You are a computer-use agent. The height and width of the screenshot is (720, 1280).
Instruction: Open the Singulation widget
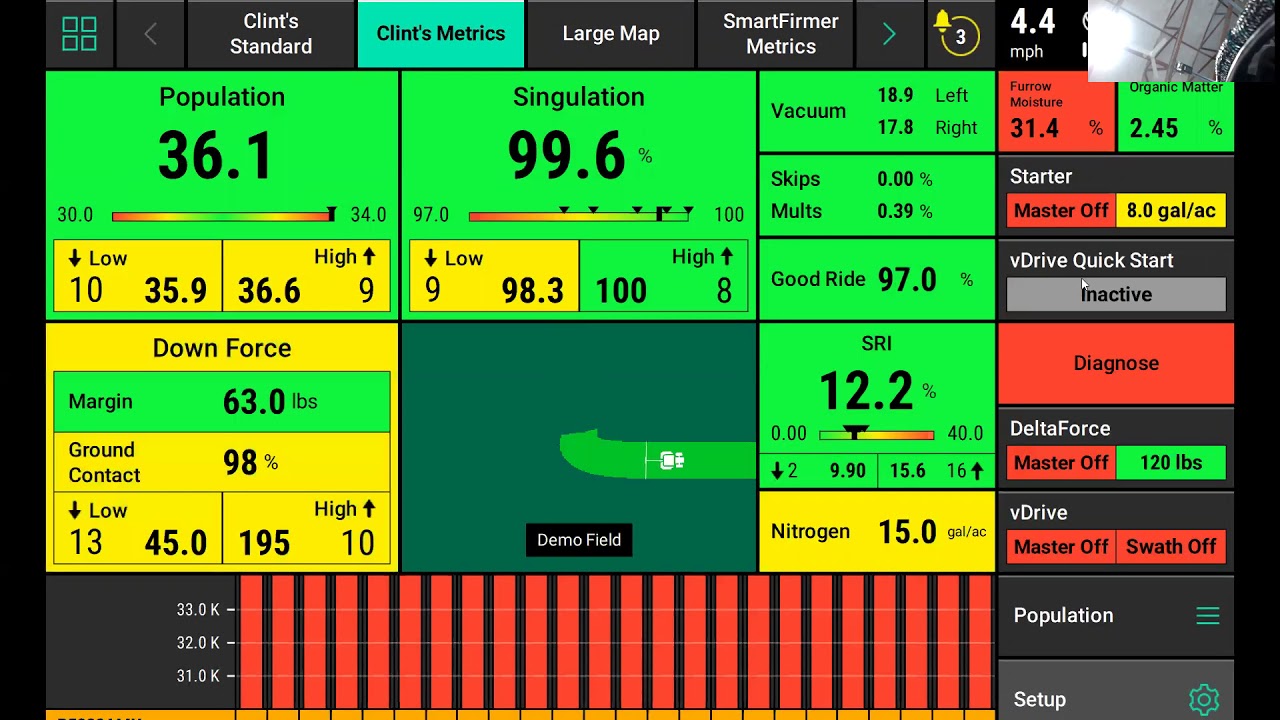(578, 195)
